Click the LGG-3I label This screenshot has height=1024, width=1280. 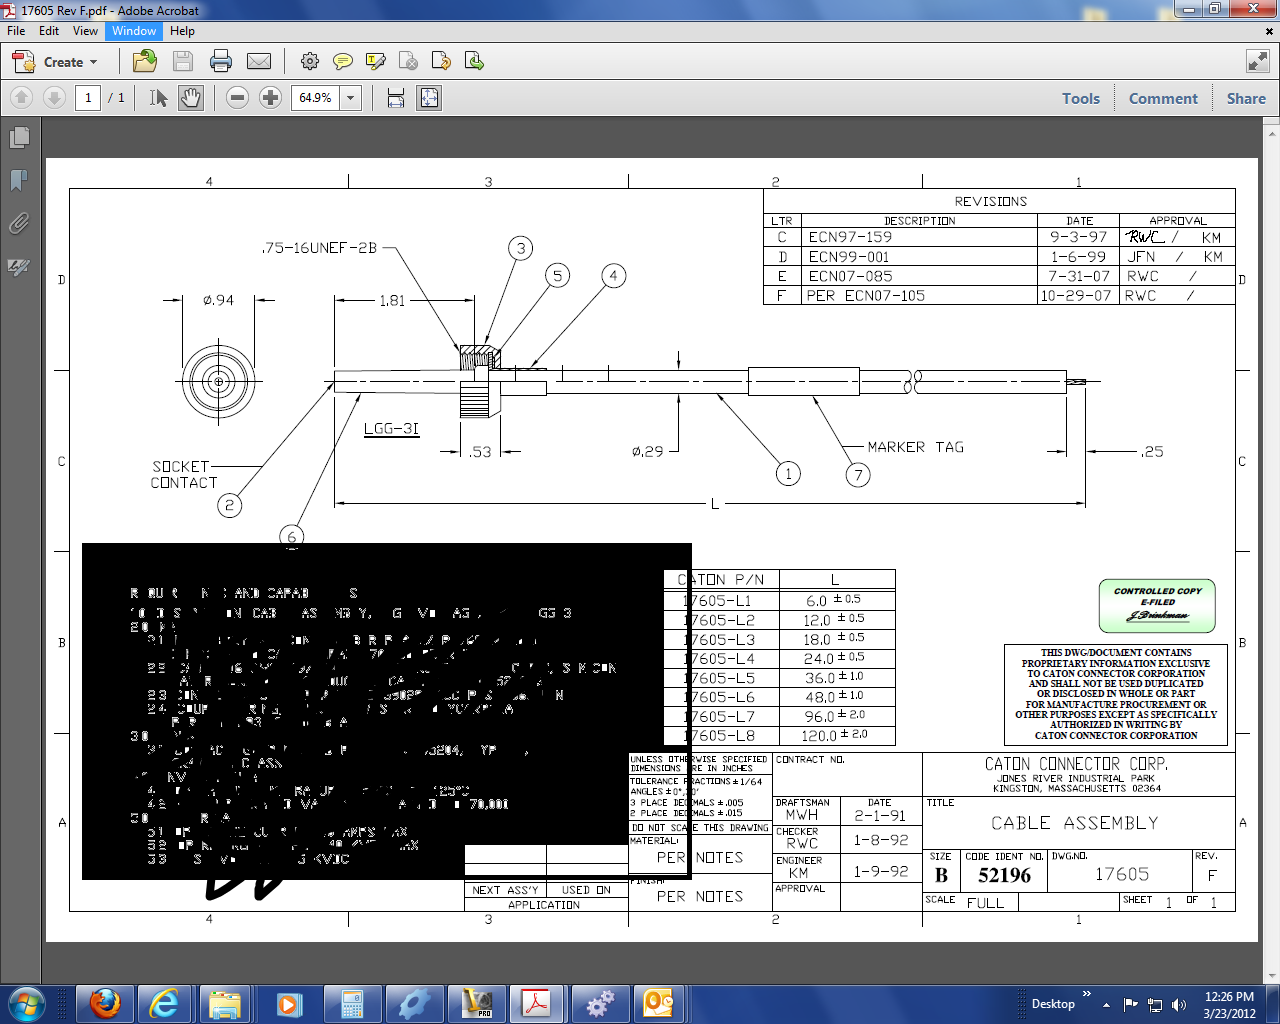click(391, 429)
